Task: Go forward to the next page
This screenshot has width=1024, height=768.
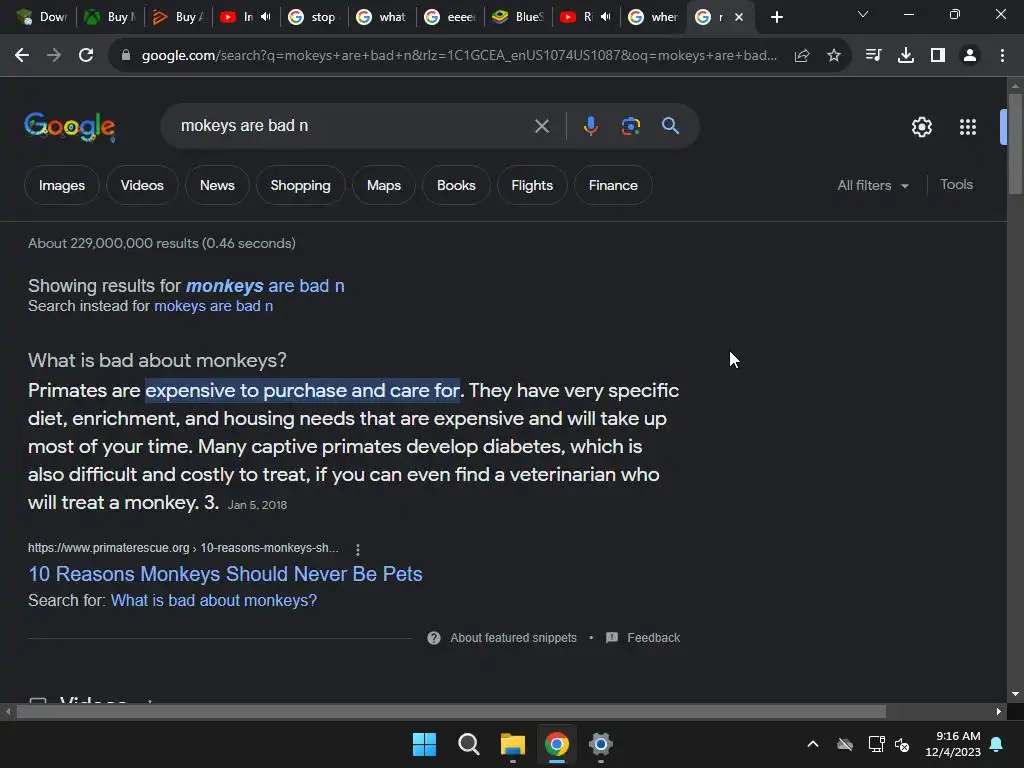Action: click(54, 56)
